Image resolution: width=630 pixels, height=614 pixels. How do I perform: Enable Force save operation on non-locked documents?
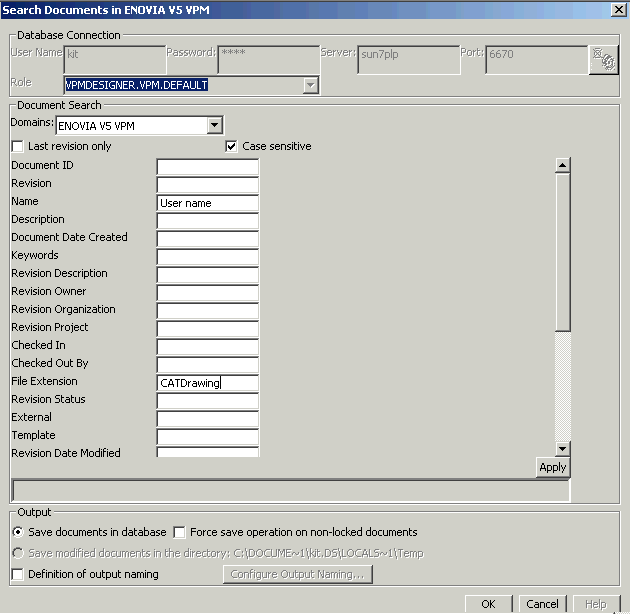(180, 532)
